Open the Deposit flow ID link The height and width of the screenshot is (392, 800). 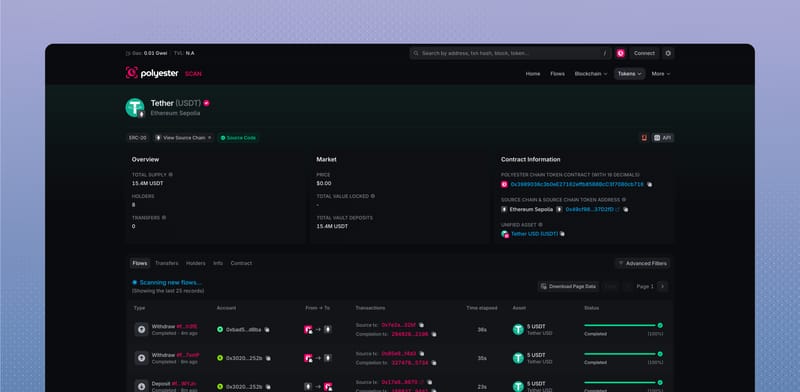click(183, 383)
